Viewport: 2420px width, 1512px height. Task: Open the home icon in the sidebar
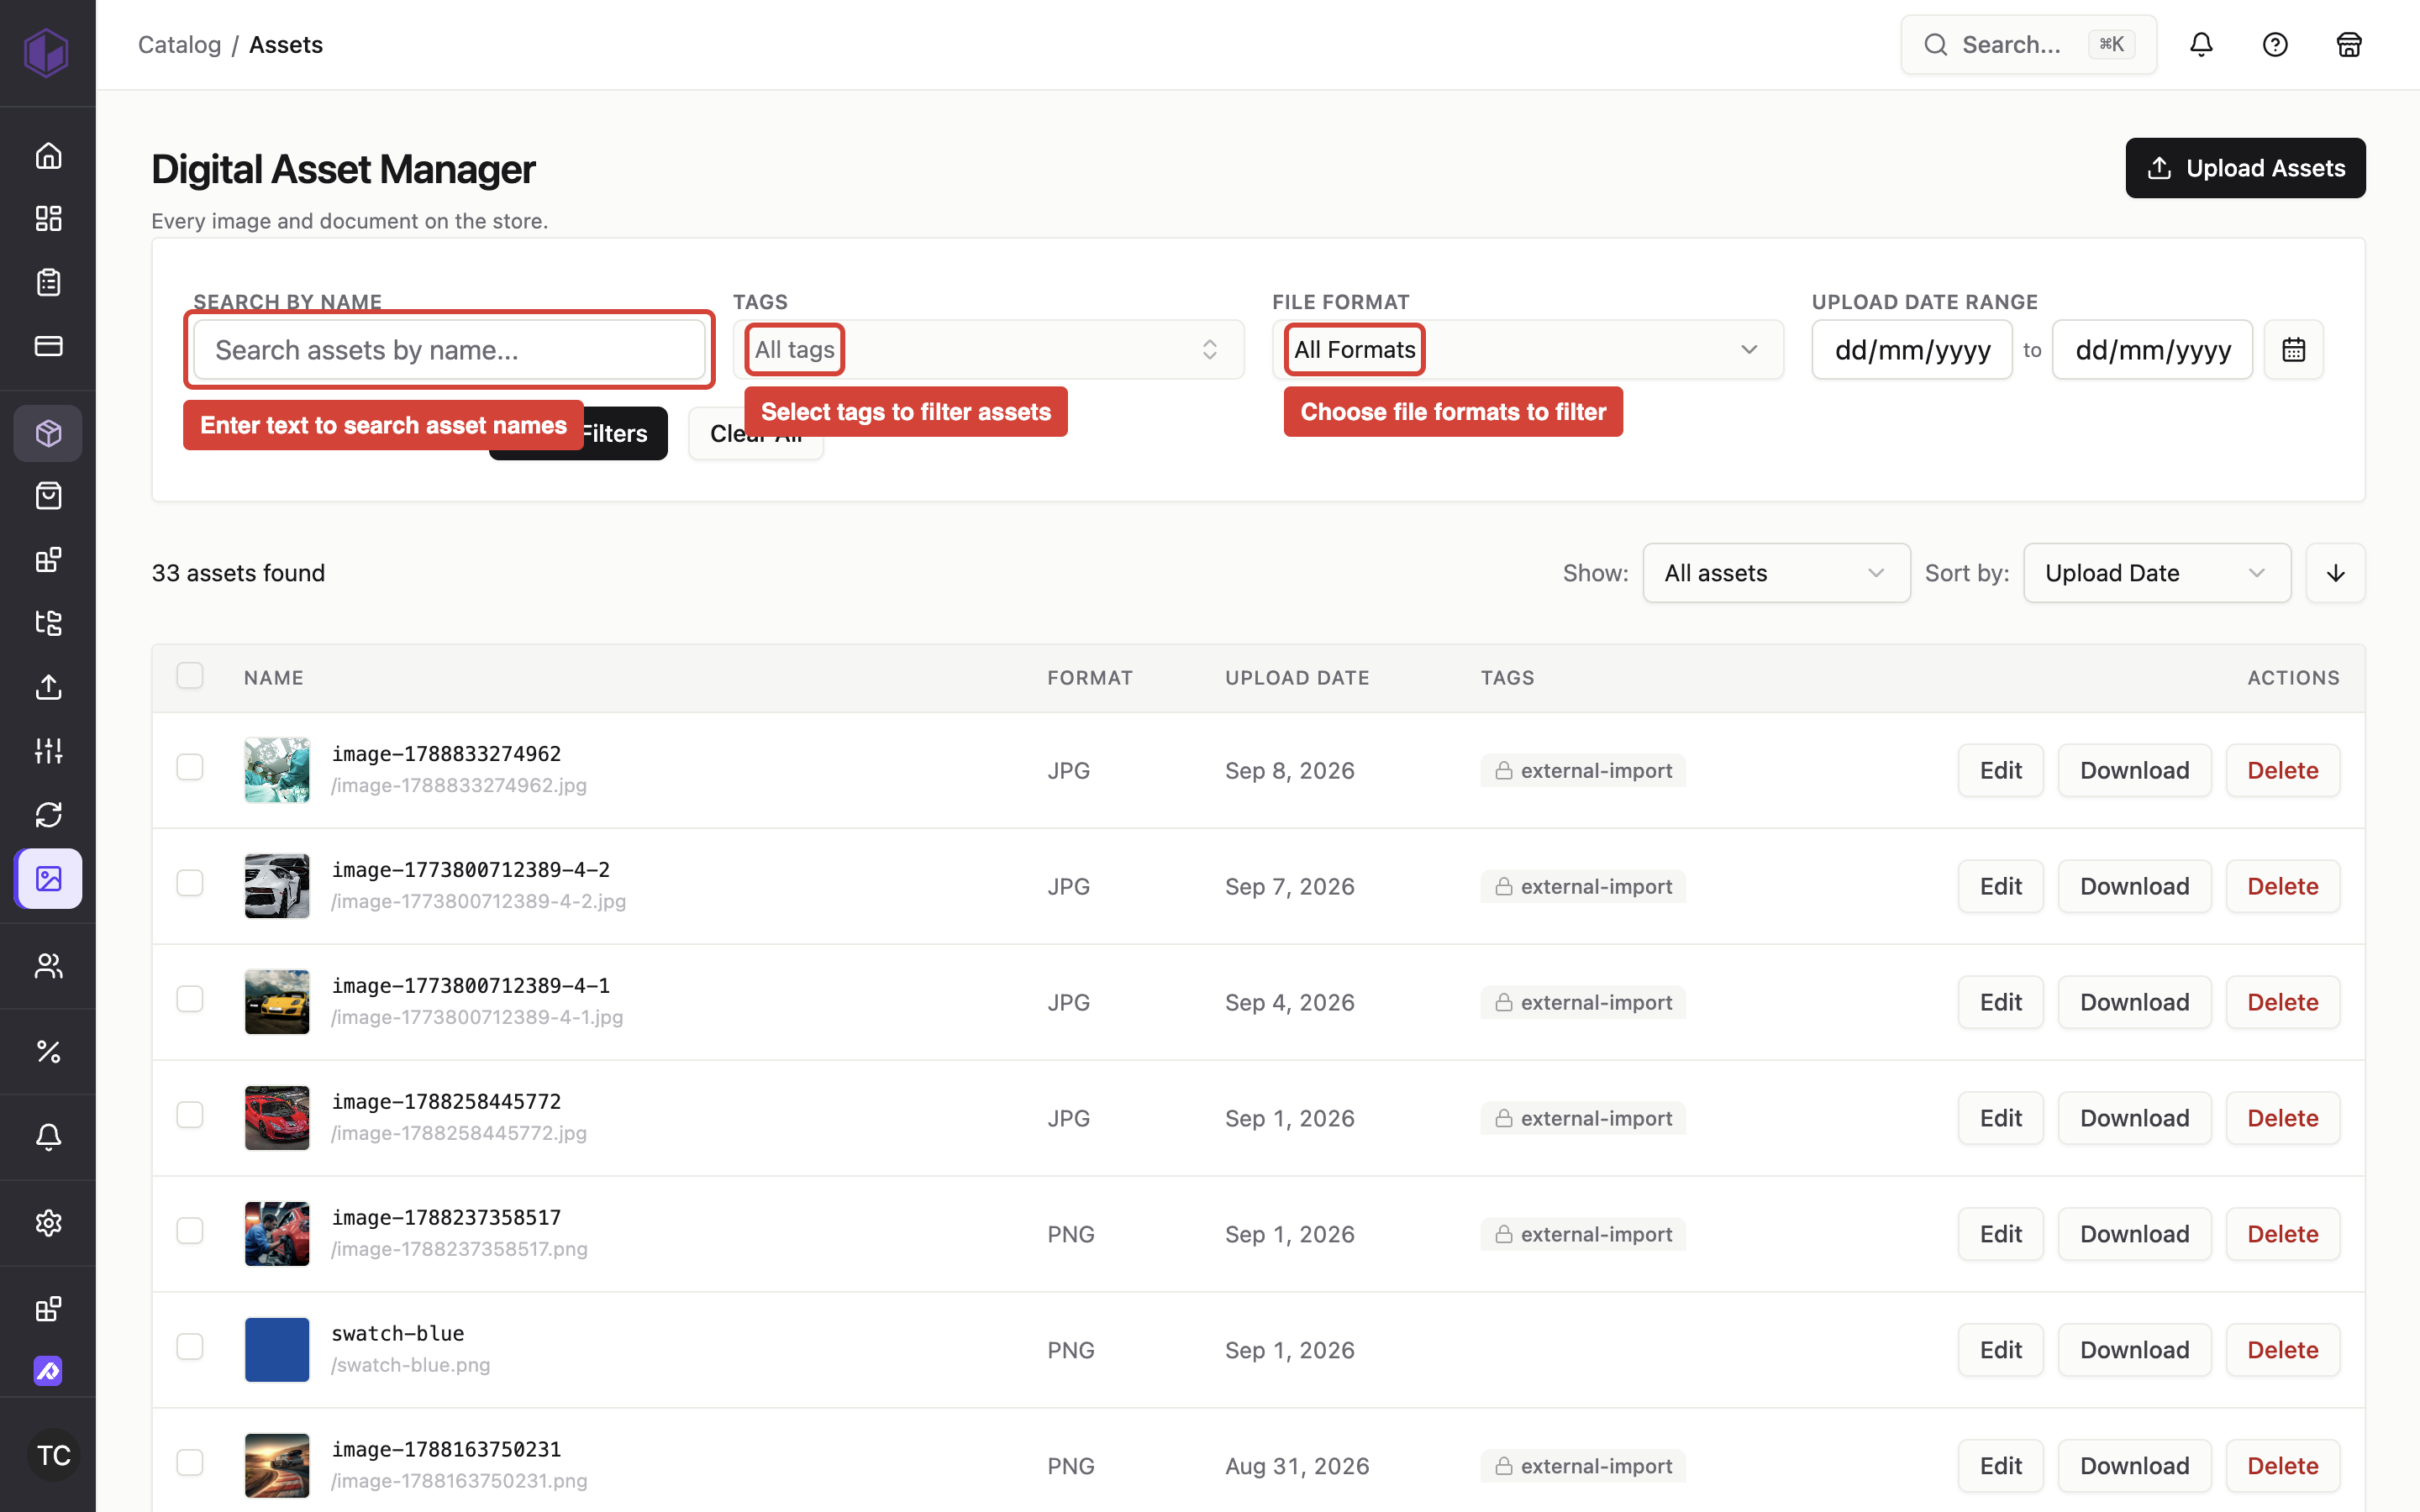pos(48,155)
